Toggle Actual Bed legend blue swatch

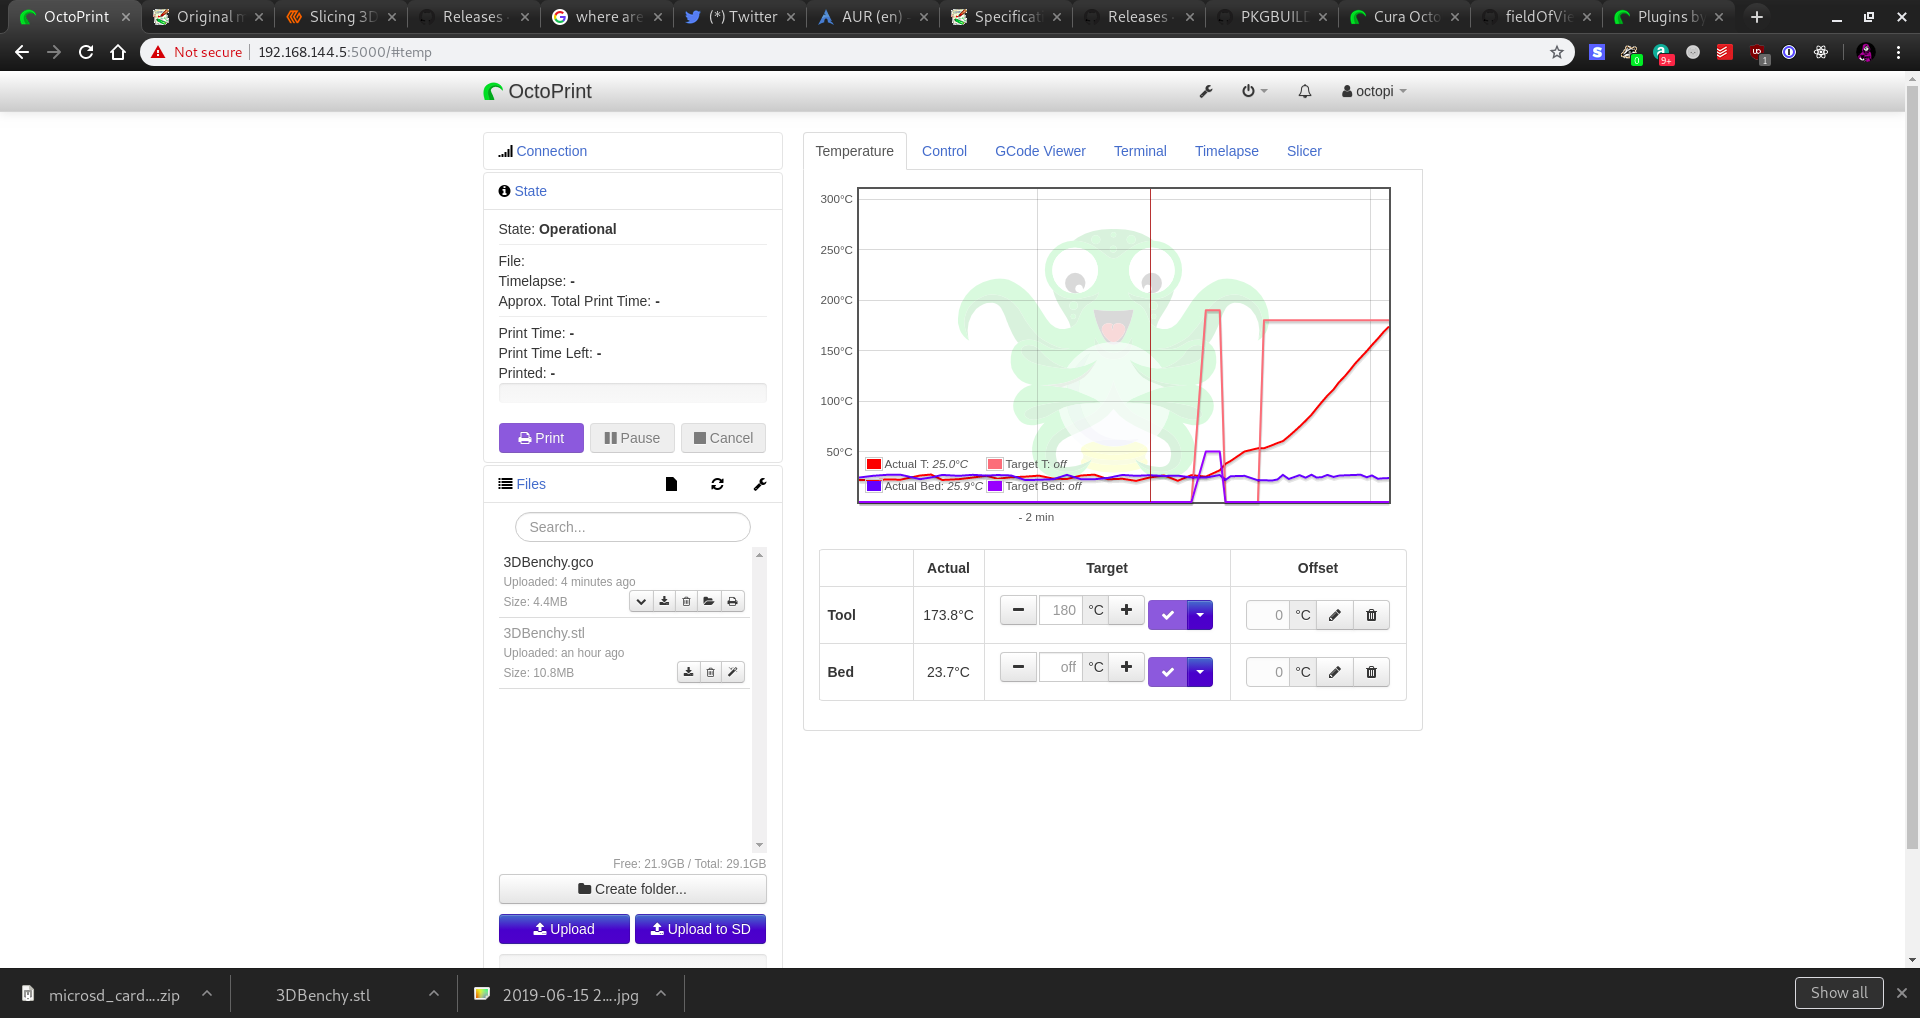874,486
